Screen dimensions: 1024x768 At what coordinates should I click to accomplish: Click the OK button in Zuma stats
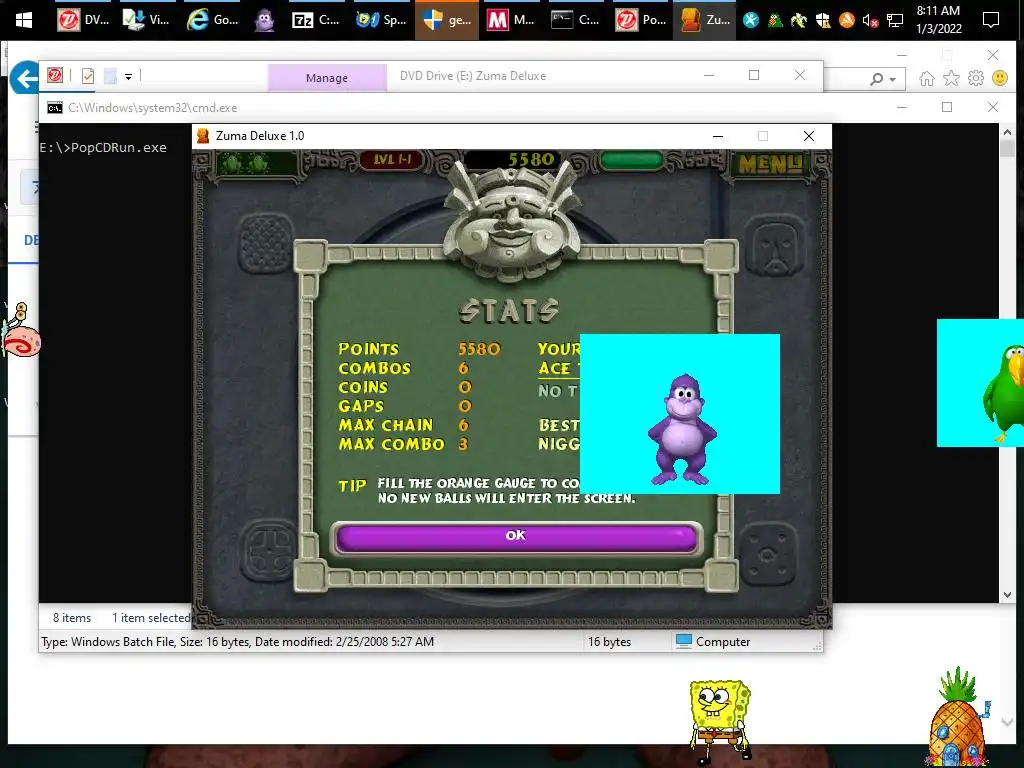(516, 539)
